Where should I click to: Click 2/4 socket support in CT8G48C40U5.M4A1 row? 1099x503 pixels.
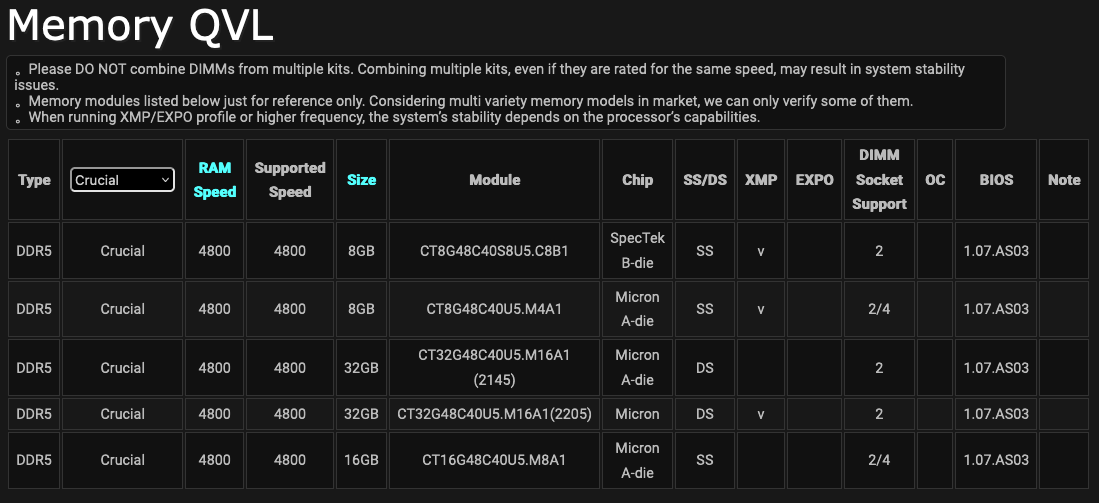coord(879,309)
